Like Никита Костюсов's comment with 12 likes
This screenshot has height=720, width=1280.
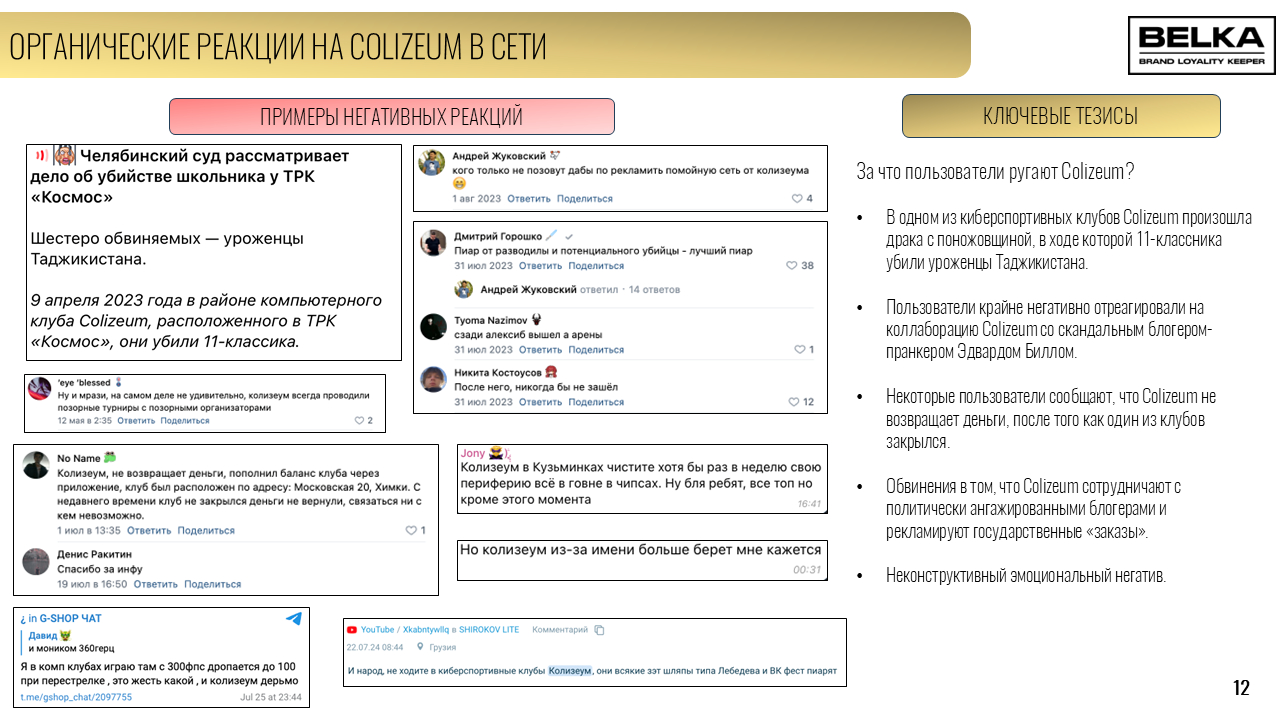794,402
